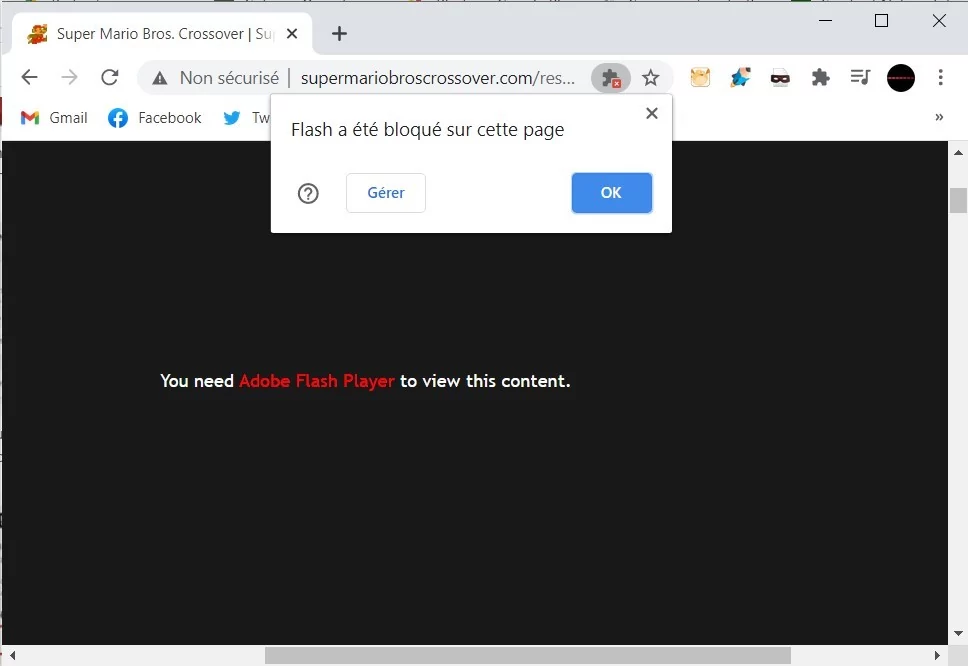Image resolution: width=968 pixels, height=666 pixels.
Task: Click the blue bird extension icon
Action: coord(740,78)
